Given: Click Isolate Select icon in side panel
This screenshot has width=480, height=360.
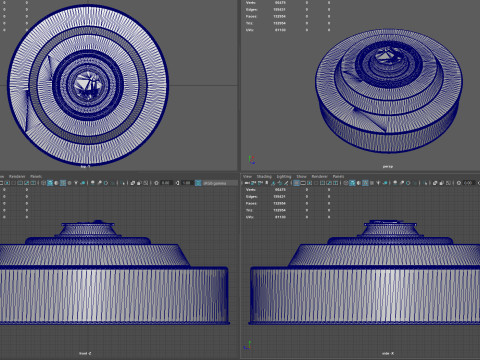Looking at the screenshot, I should (x=425, y=183).
